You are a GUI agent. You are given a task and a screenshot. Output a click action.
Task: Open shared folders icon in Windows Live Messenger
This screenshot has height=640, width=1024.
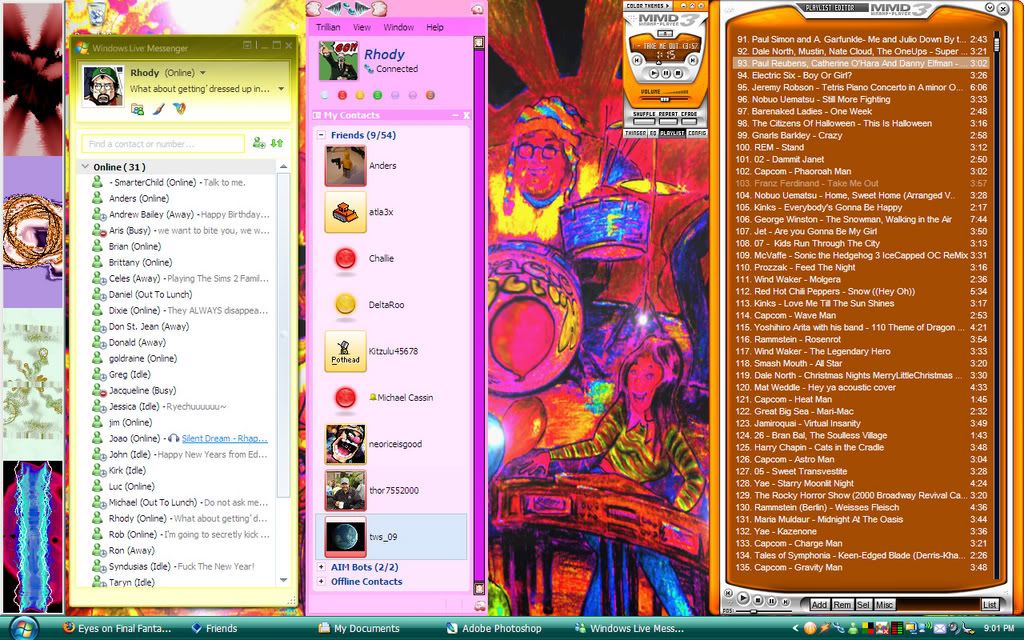[x=137, y=109]
